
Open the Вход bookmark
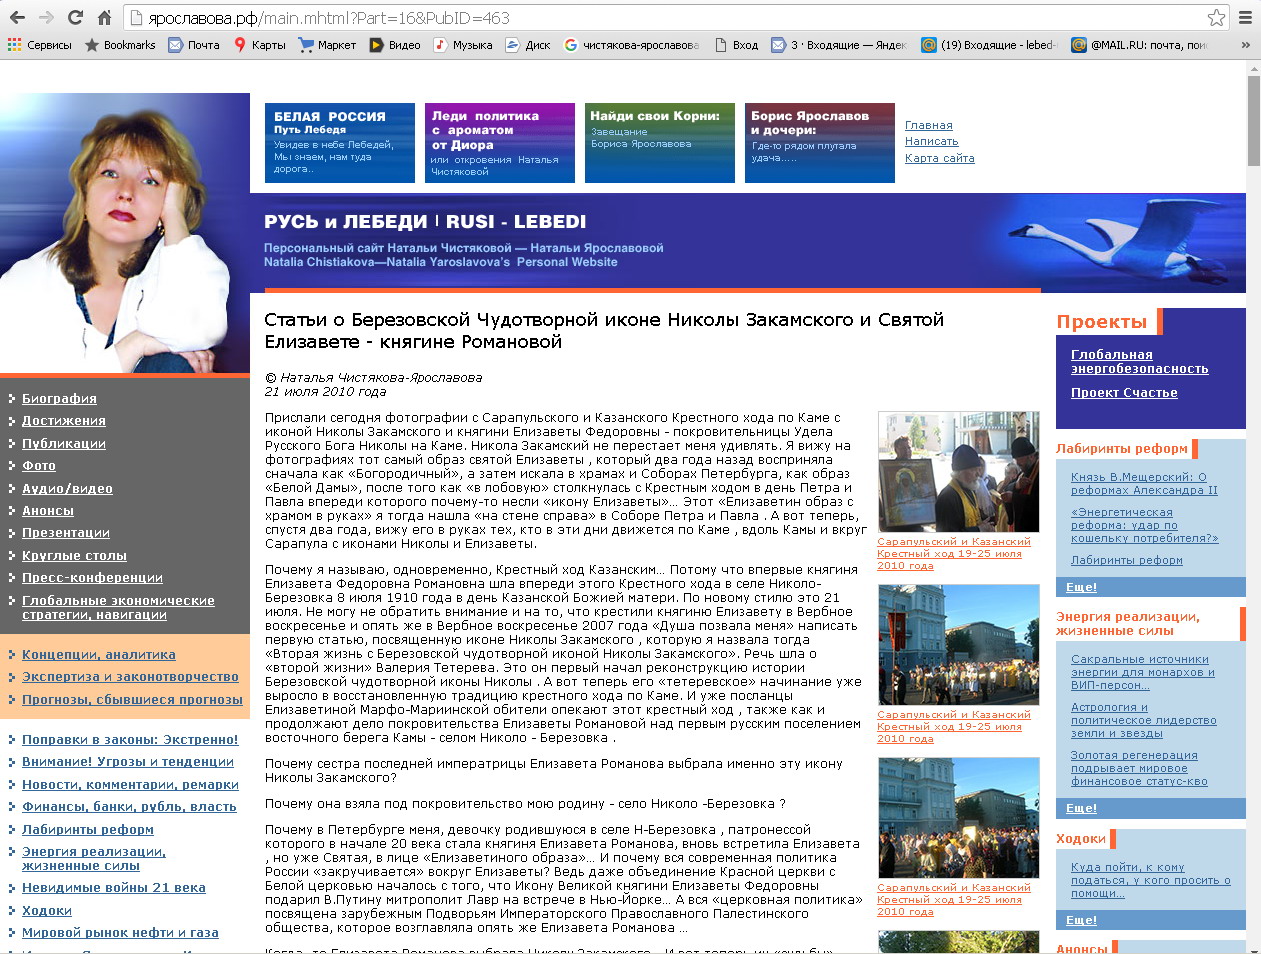coord(736,45)
